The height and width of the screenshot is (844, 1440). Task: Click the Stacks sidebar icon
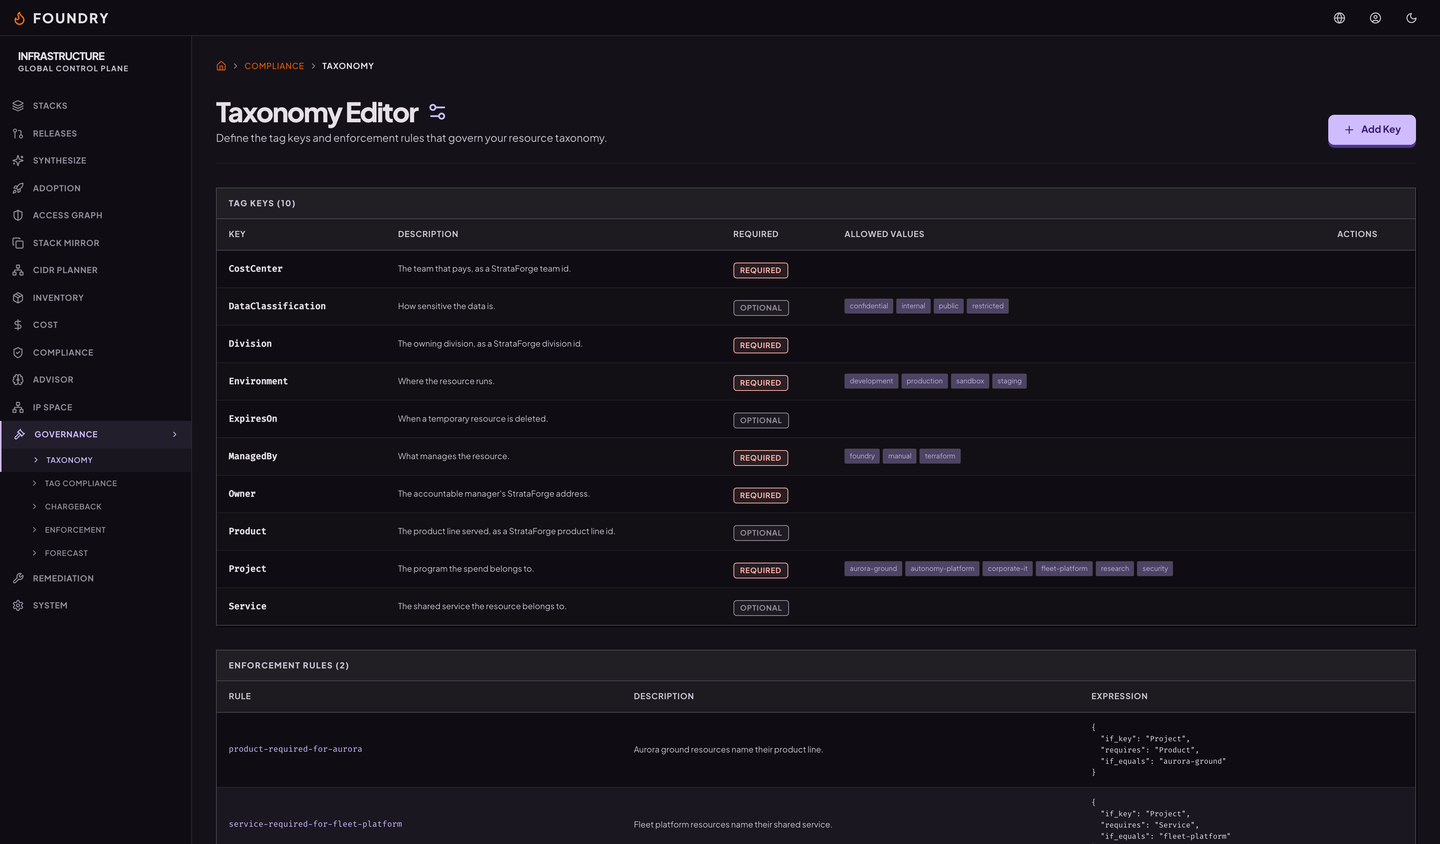tap(18, 106)
